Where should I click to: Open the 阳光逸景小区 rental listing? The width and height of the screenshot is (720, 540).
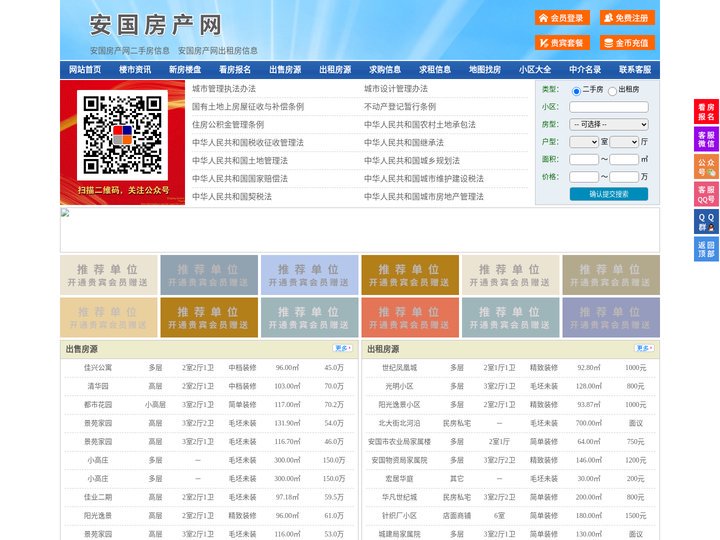click(x=399, y=405)
